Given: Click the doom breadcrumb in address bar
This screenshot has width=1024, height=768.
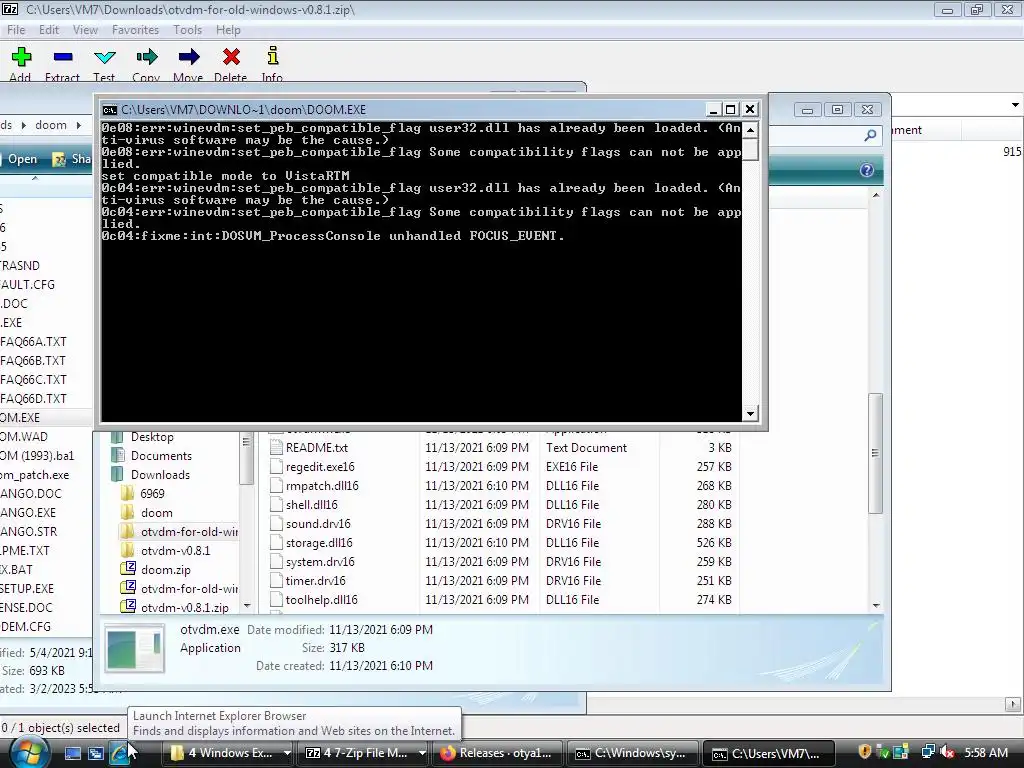Looking at the screenshot, I should (x=51, y=125).
